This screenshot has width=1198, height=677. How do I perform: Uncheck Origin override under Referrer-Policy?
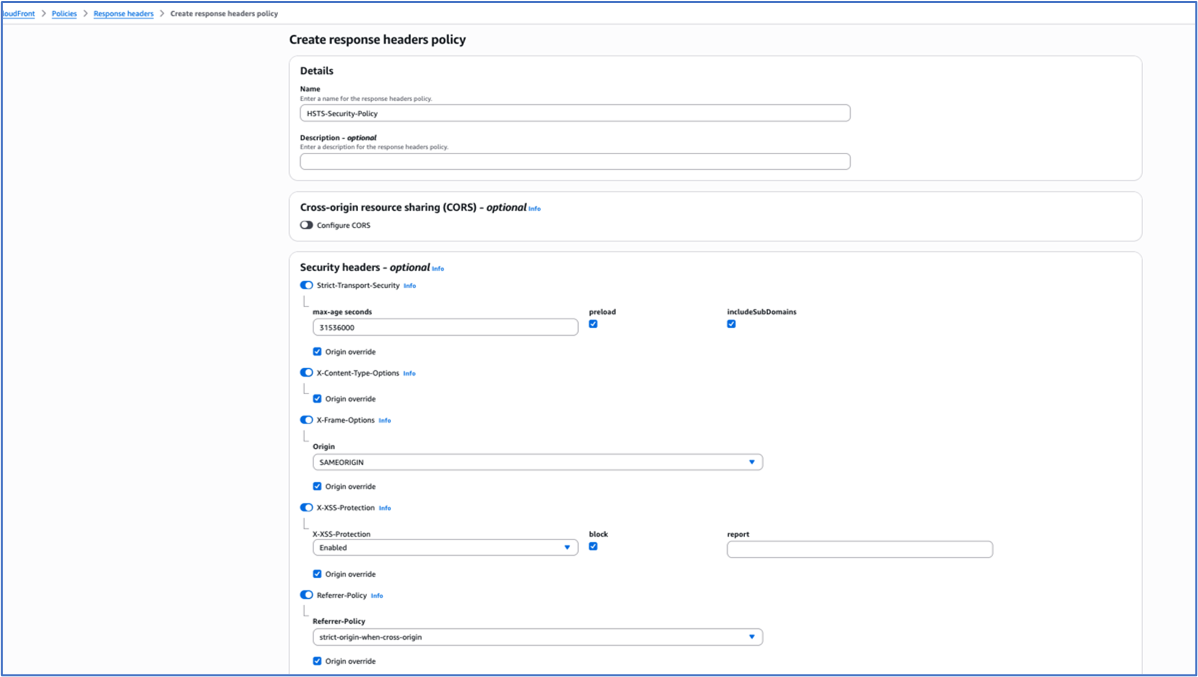(x=317, y=660)
